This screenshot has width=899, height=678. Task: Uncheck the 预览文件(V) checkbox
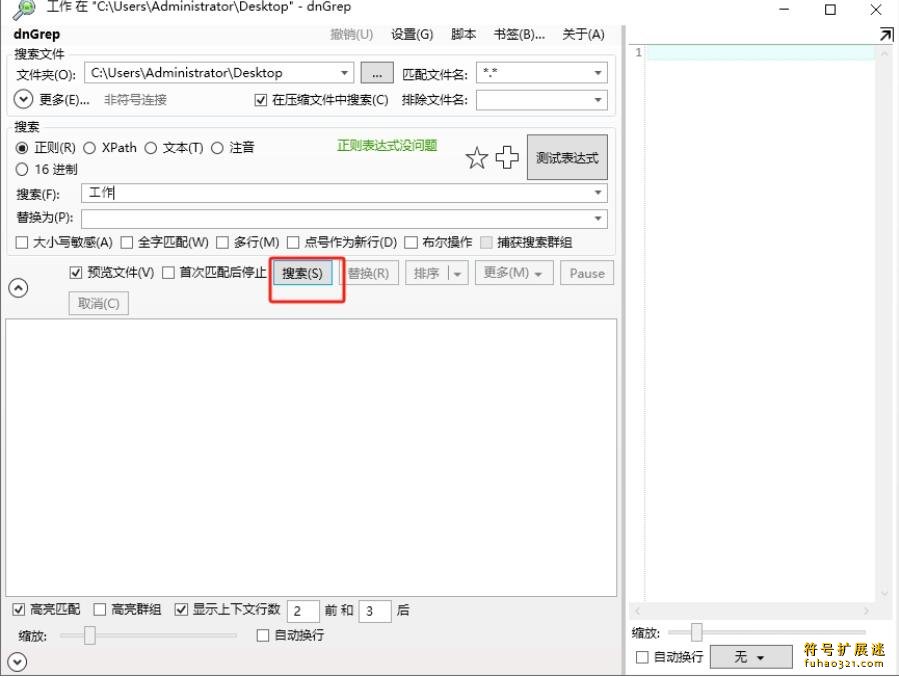click(75, 272)
